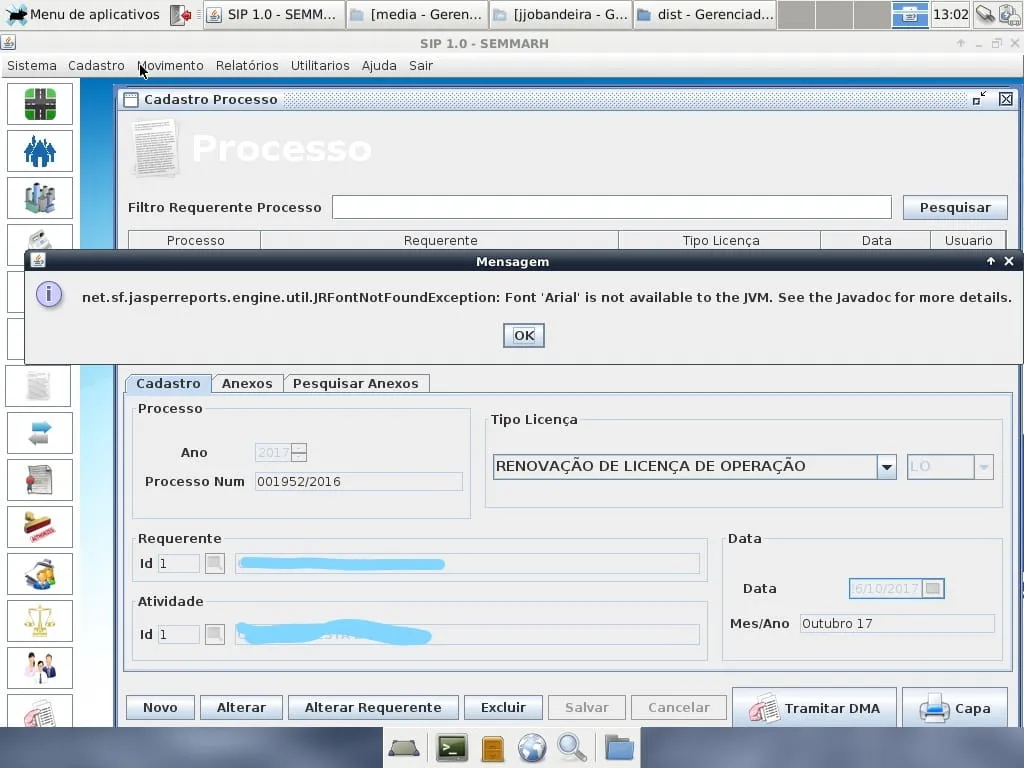Open the Sistema menu
The width and height of the screenshot is (1024, 768).
tap(31, 65)
